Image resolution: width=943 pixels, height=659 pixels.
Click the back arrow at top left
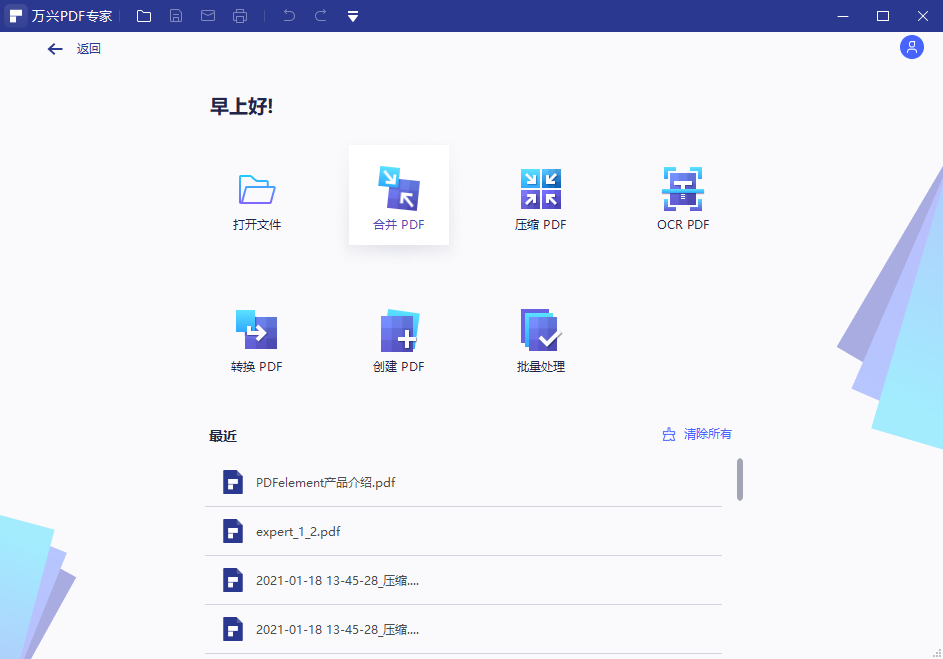55,48
